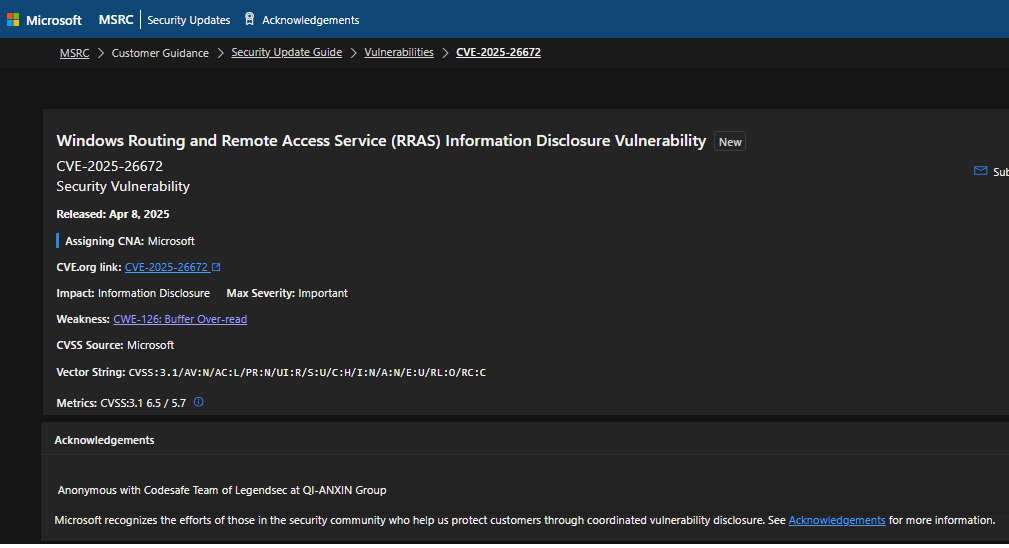This screenshot has width=1009, height=548.
Task: Go to MSRC breadcrumb link
Action: (x=74, y=53)
